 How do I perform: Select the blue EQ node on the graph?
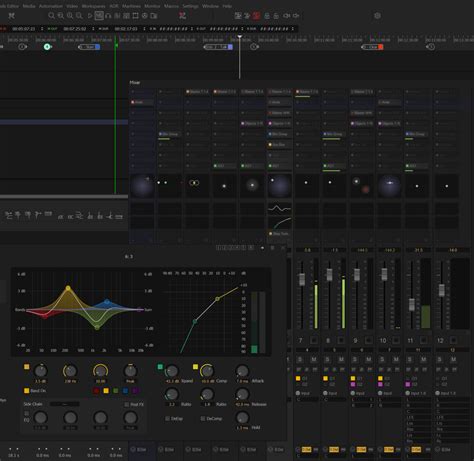point(107,302)
